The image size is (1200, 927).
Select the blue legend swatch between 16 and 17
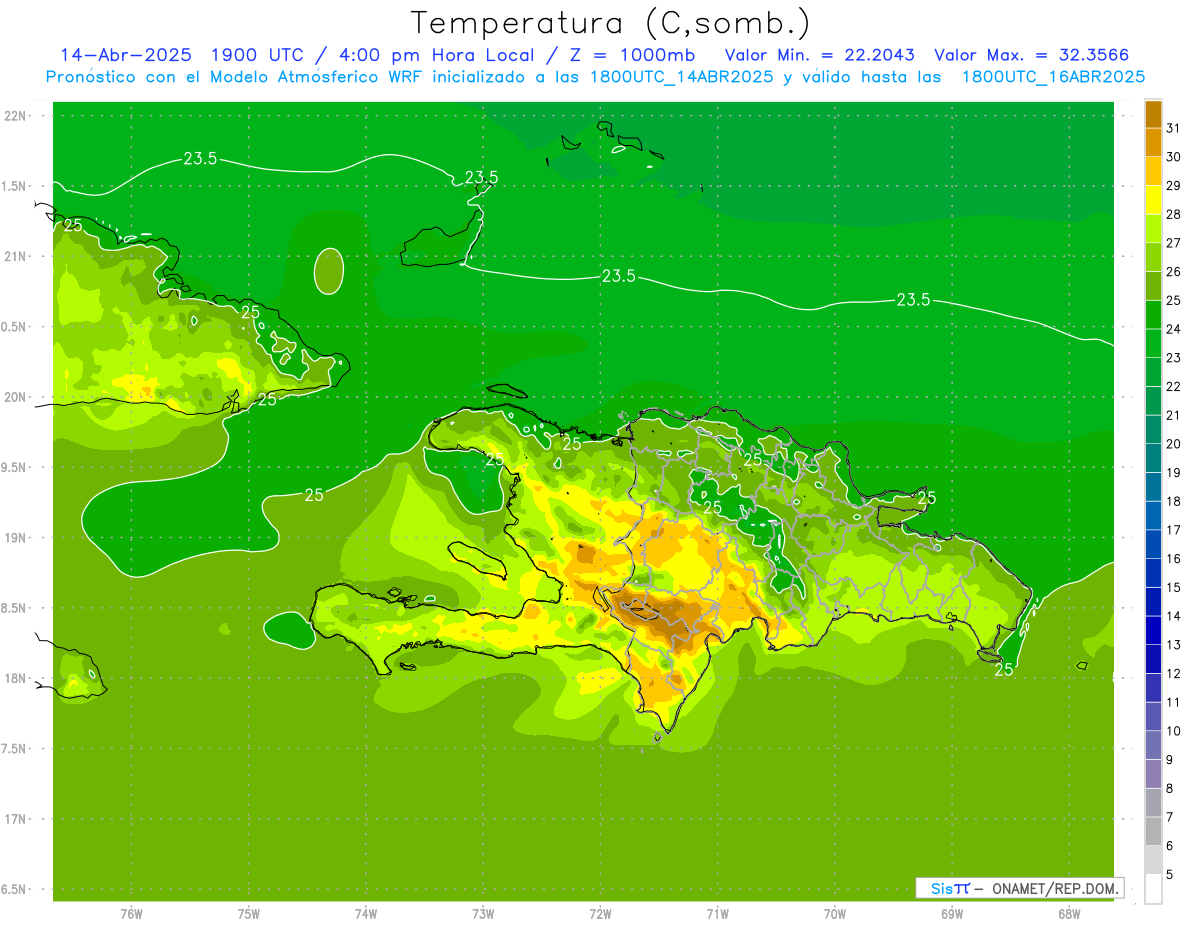[x=1153, y=544]
